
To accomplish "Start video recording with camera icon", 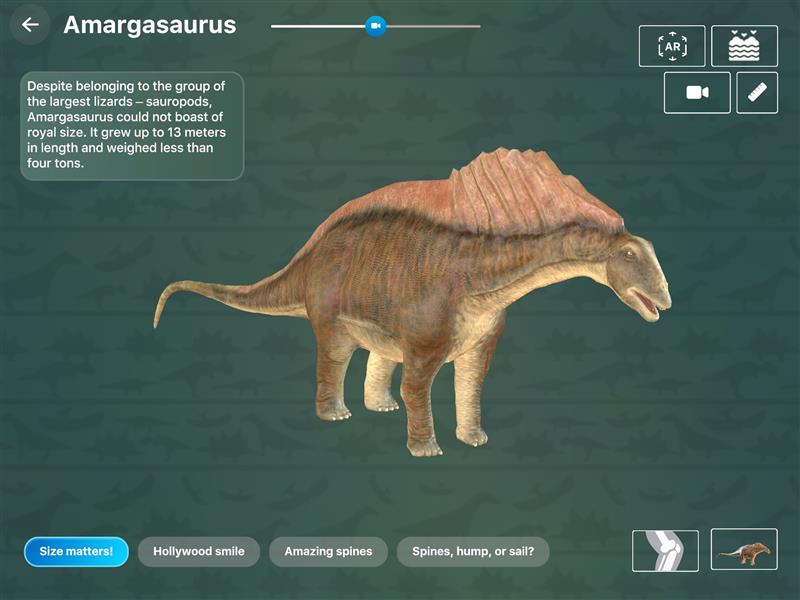I will click(697, 92).
